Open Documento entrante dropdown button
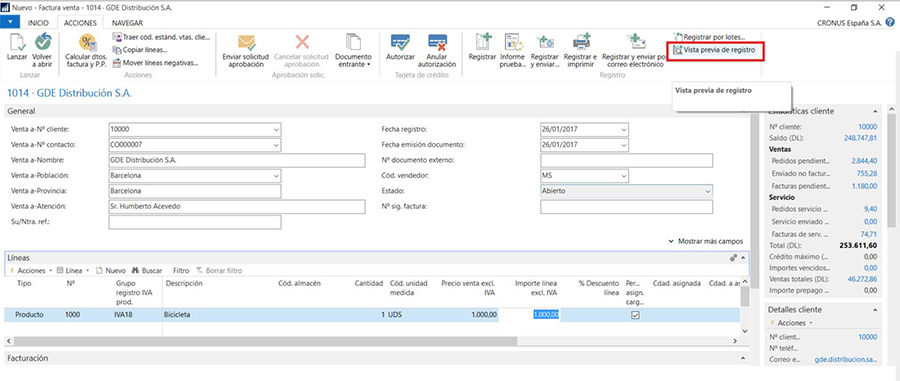This screenshot has width=900, height=381. [x=353, y=49]
